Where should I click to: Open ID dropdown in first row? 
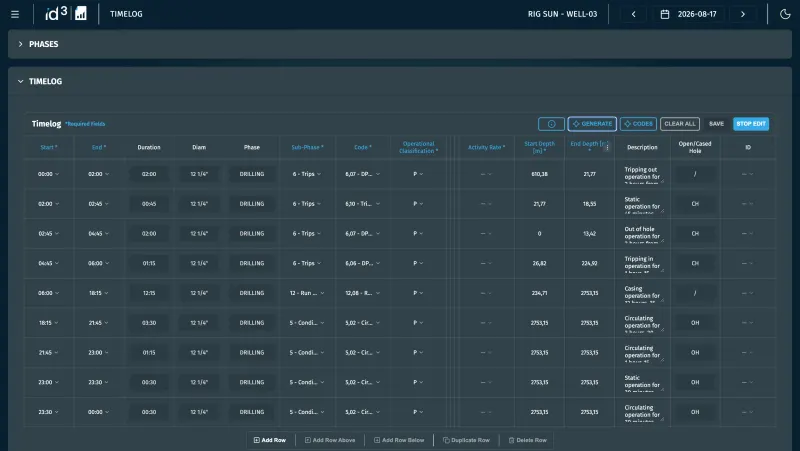[747, 174]
